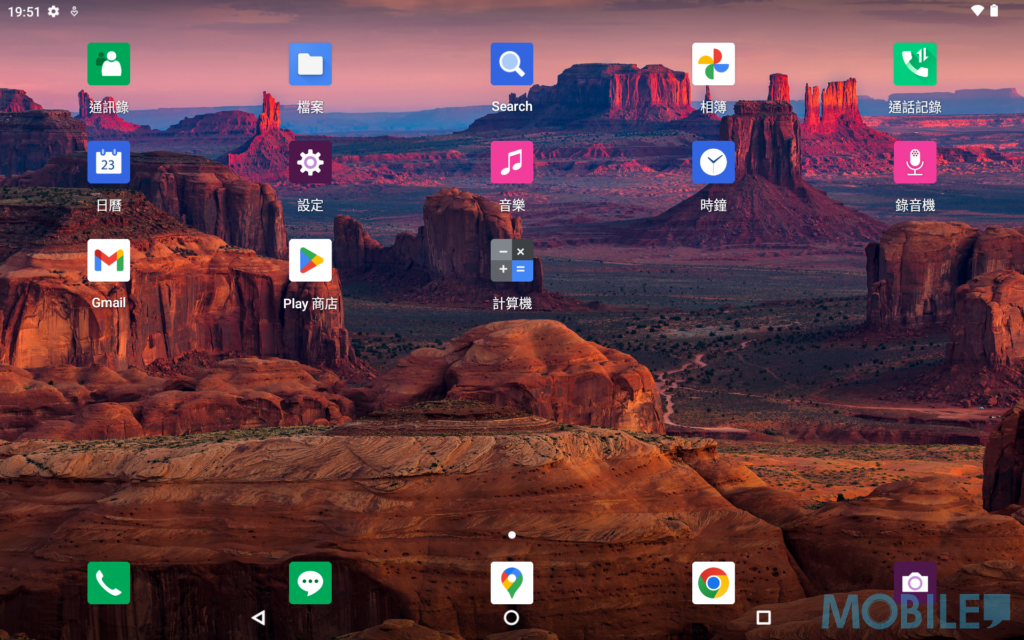Open Chrome browser from the dock
1024x640 pixels.
713,583
